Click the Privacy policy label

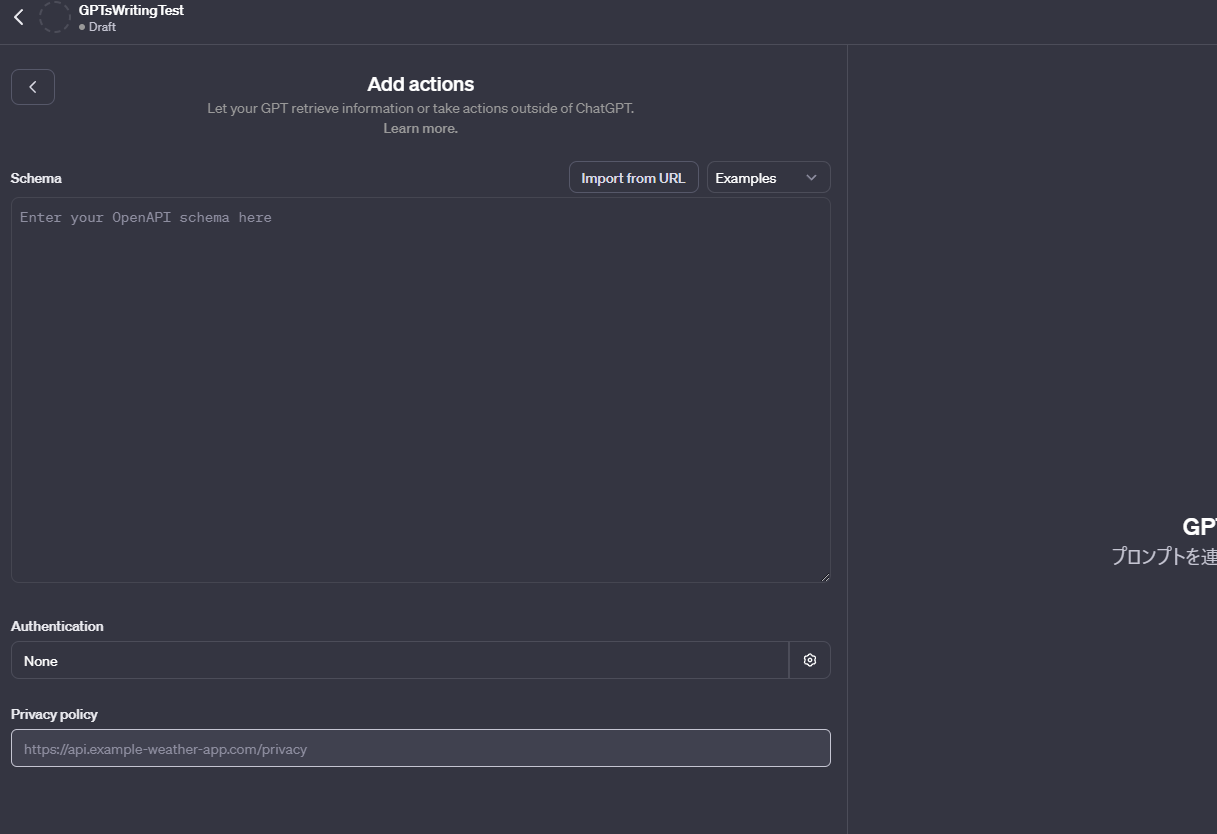[x=54, y=714]
